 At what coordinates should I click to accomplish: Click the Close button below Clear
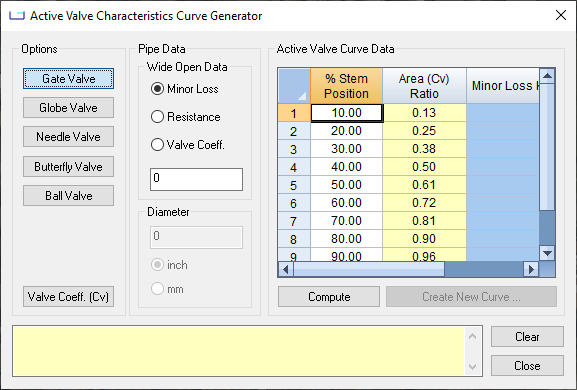click(x=527, y=365)
